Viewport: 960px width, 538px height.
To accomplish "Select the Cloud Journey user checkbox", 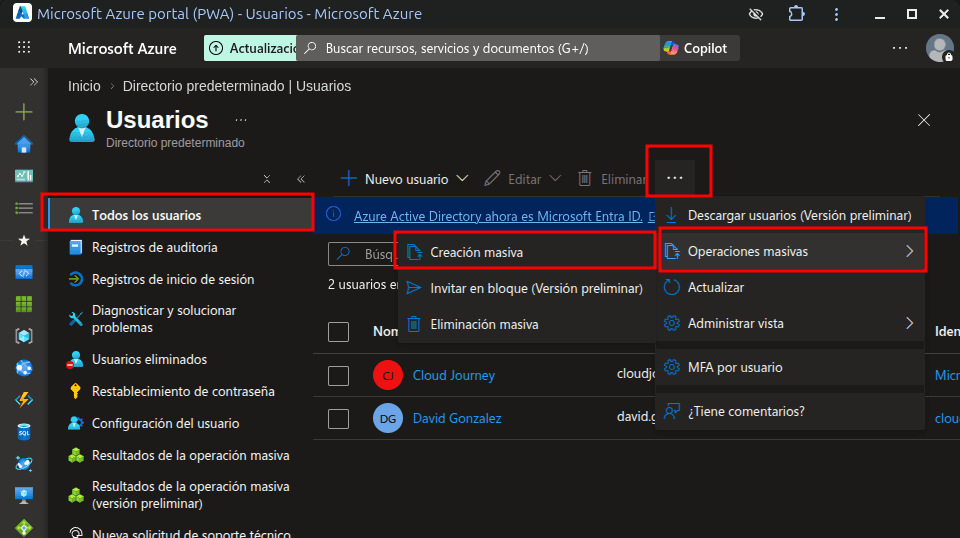I will (x=338, y=375).
